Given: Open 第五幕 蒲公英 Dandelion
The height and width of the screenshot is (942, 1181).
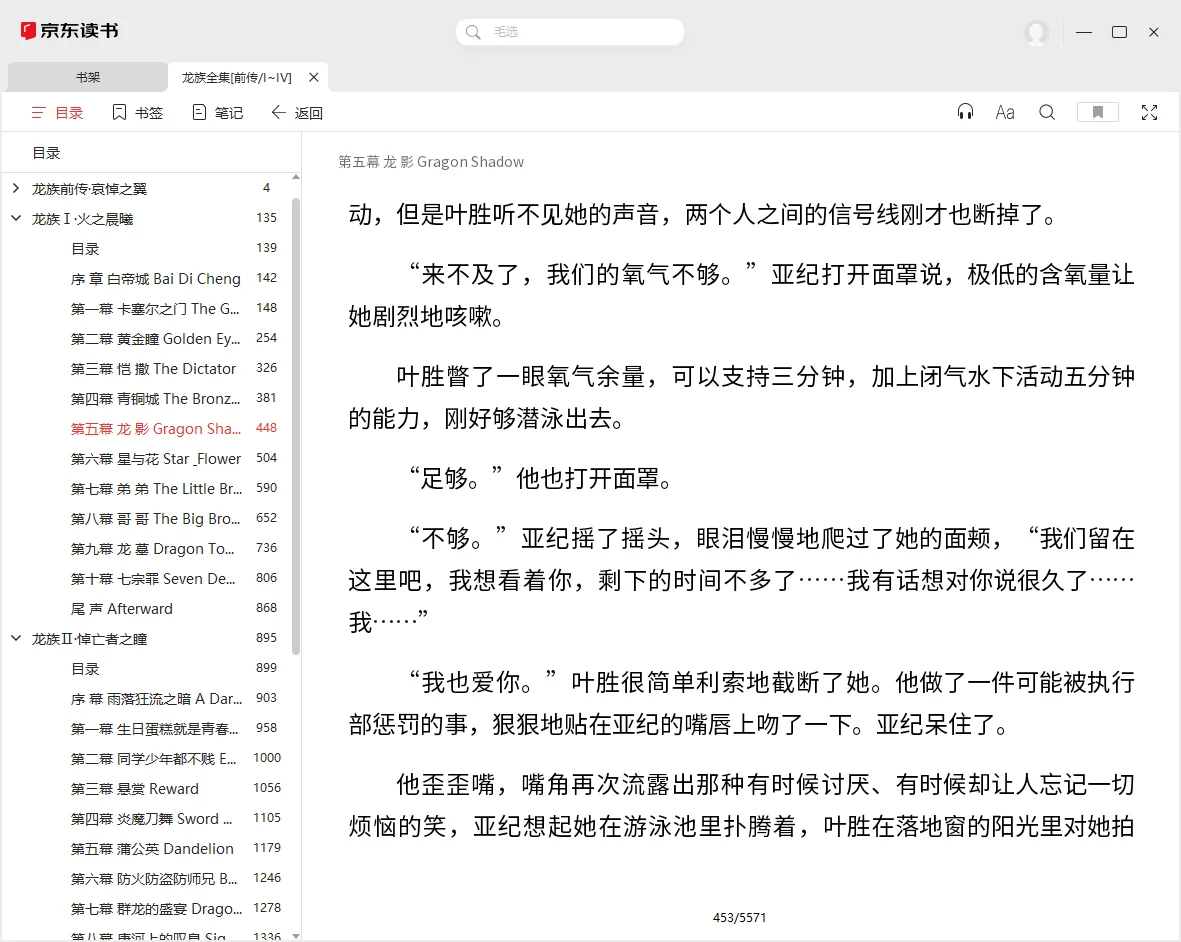Looking at the screenshot, I should click(152, 849).
